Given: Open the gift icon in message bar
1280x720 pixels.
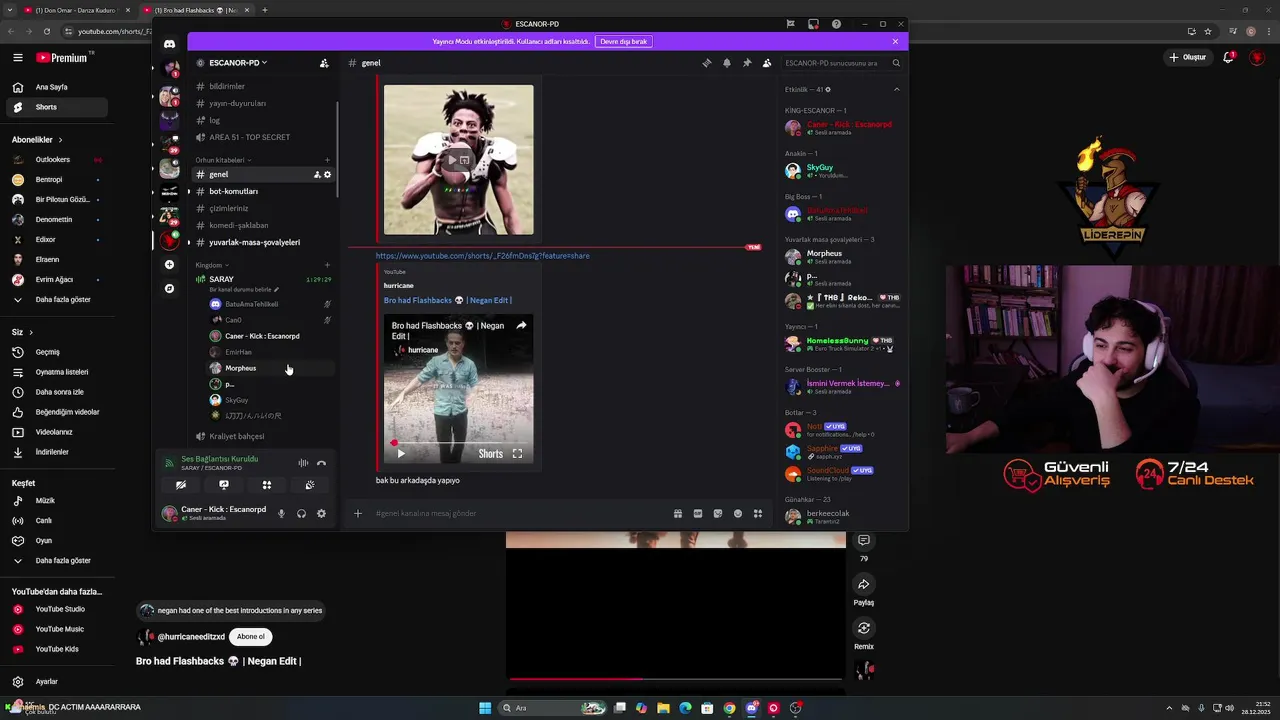Looking at the screenshot, I should pyautogui.click(x=678, y=514).
